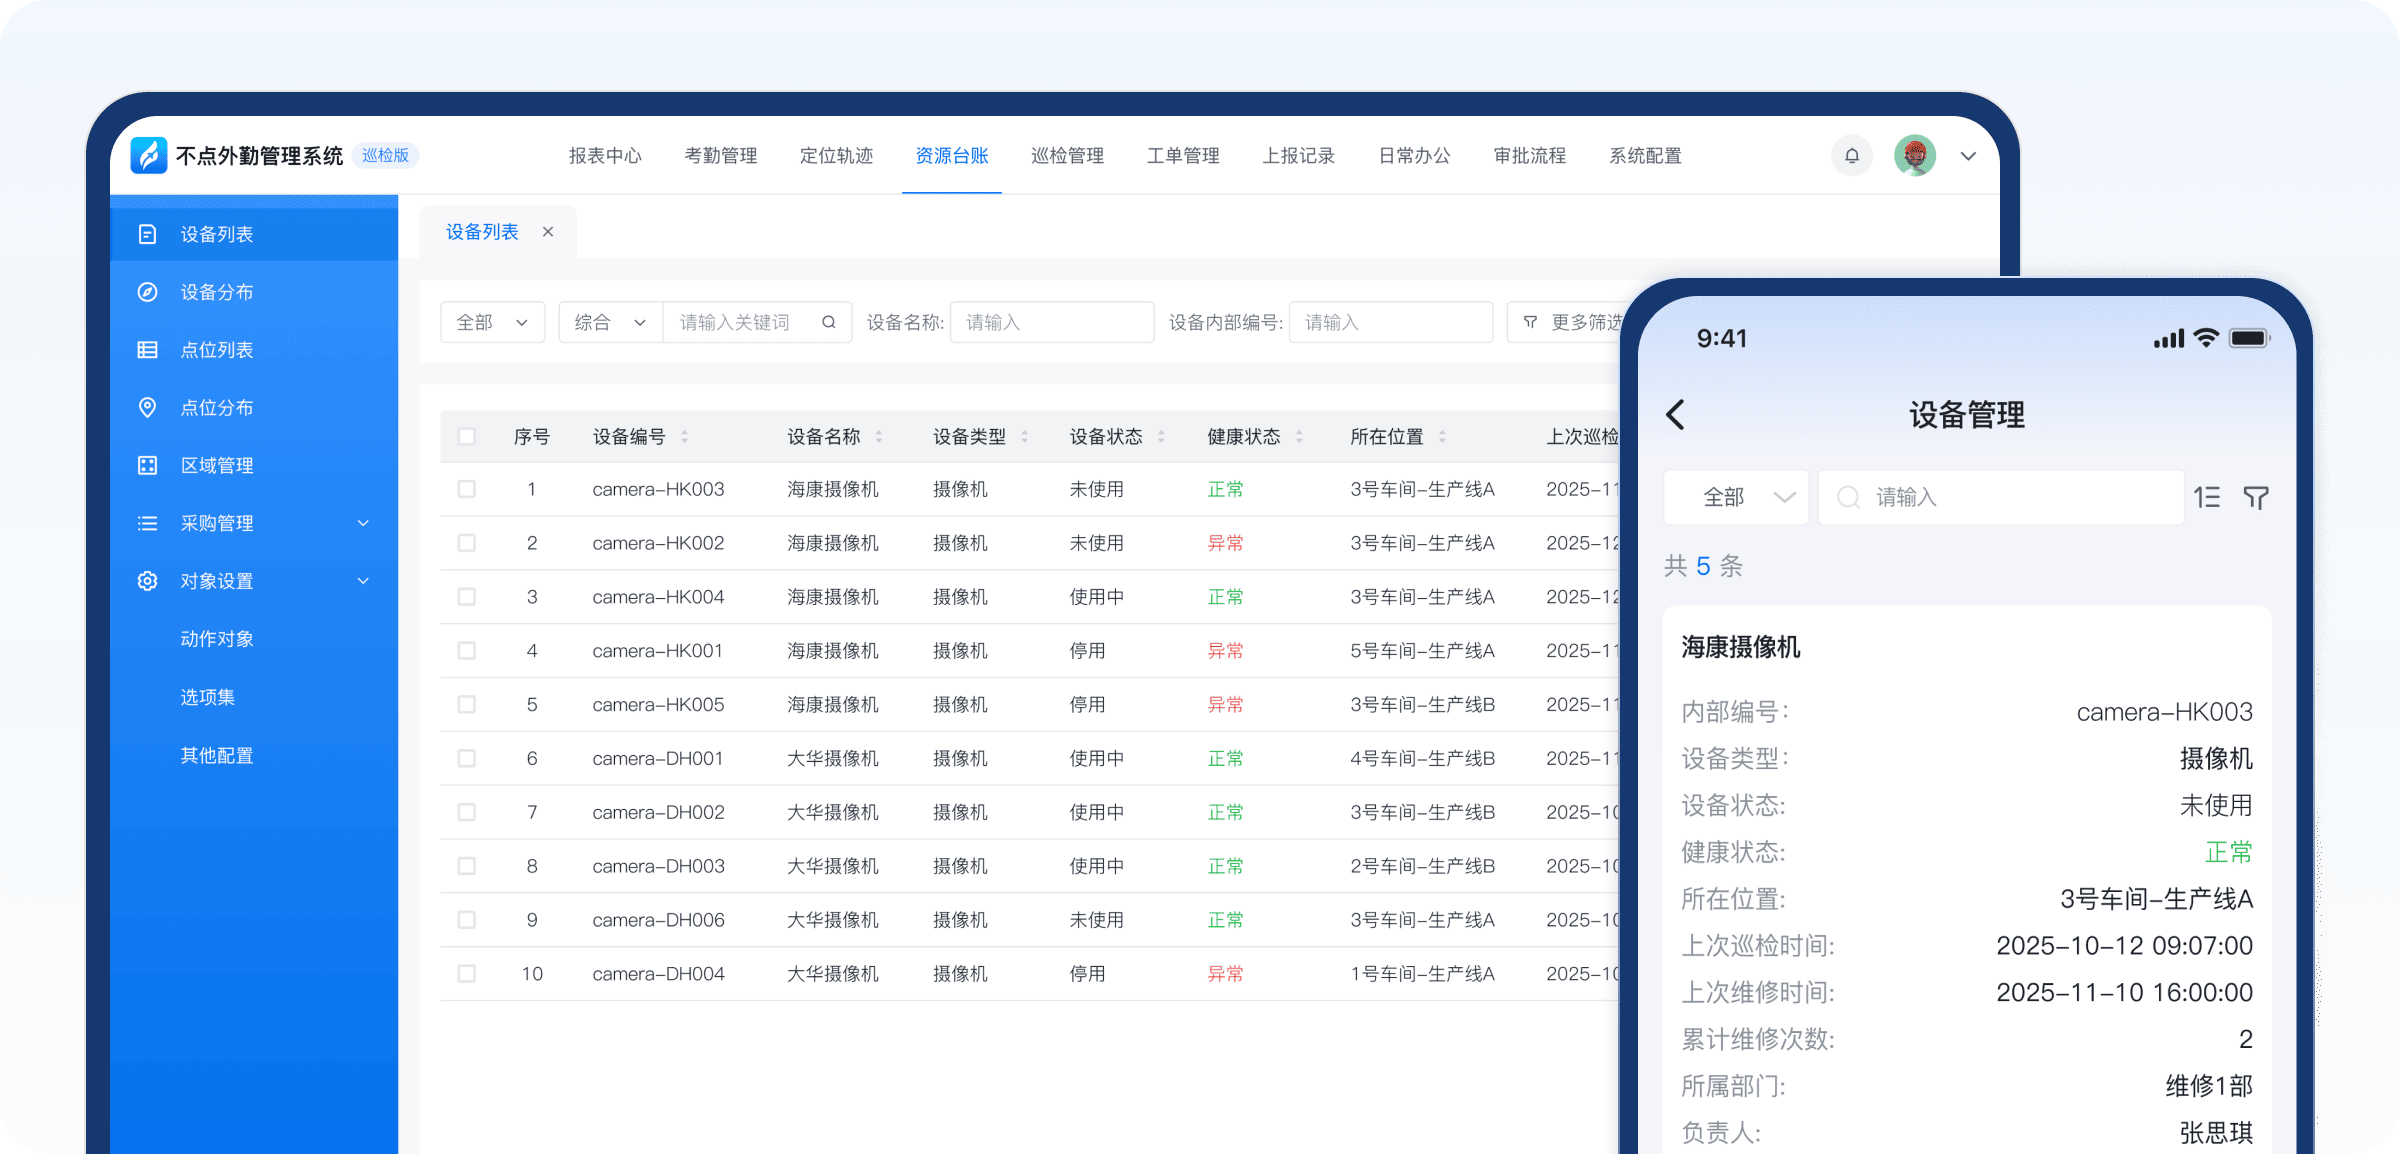
Task: Check the row checkbox for camera-DH004
Action: [467, 973]
